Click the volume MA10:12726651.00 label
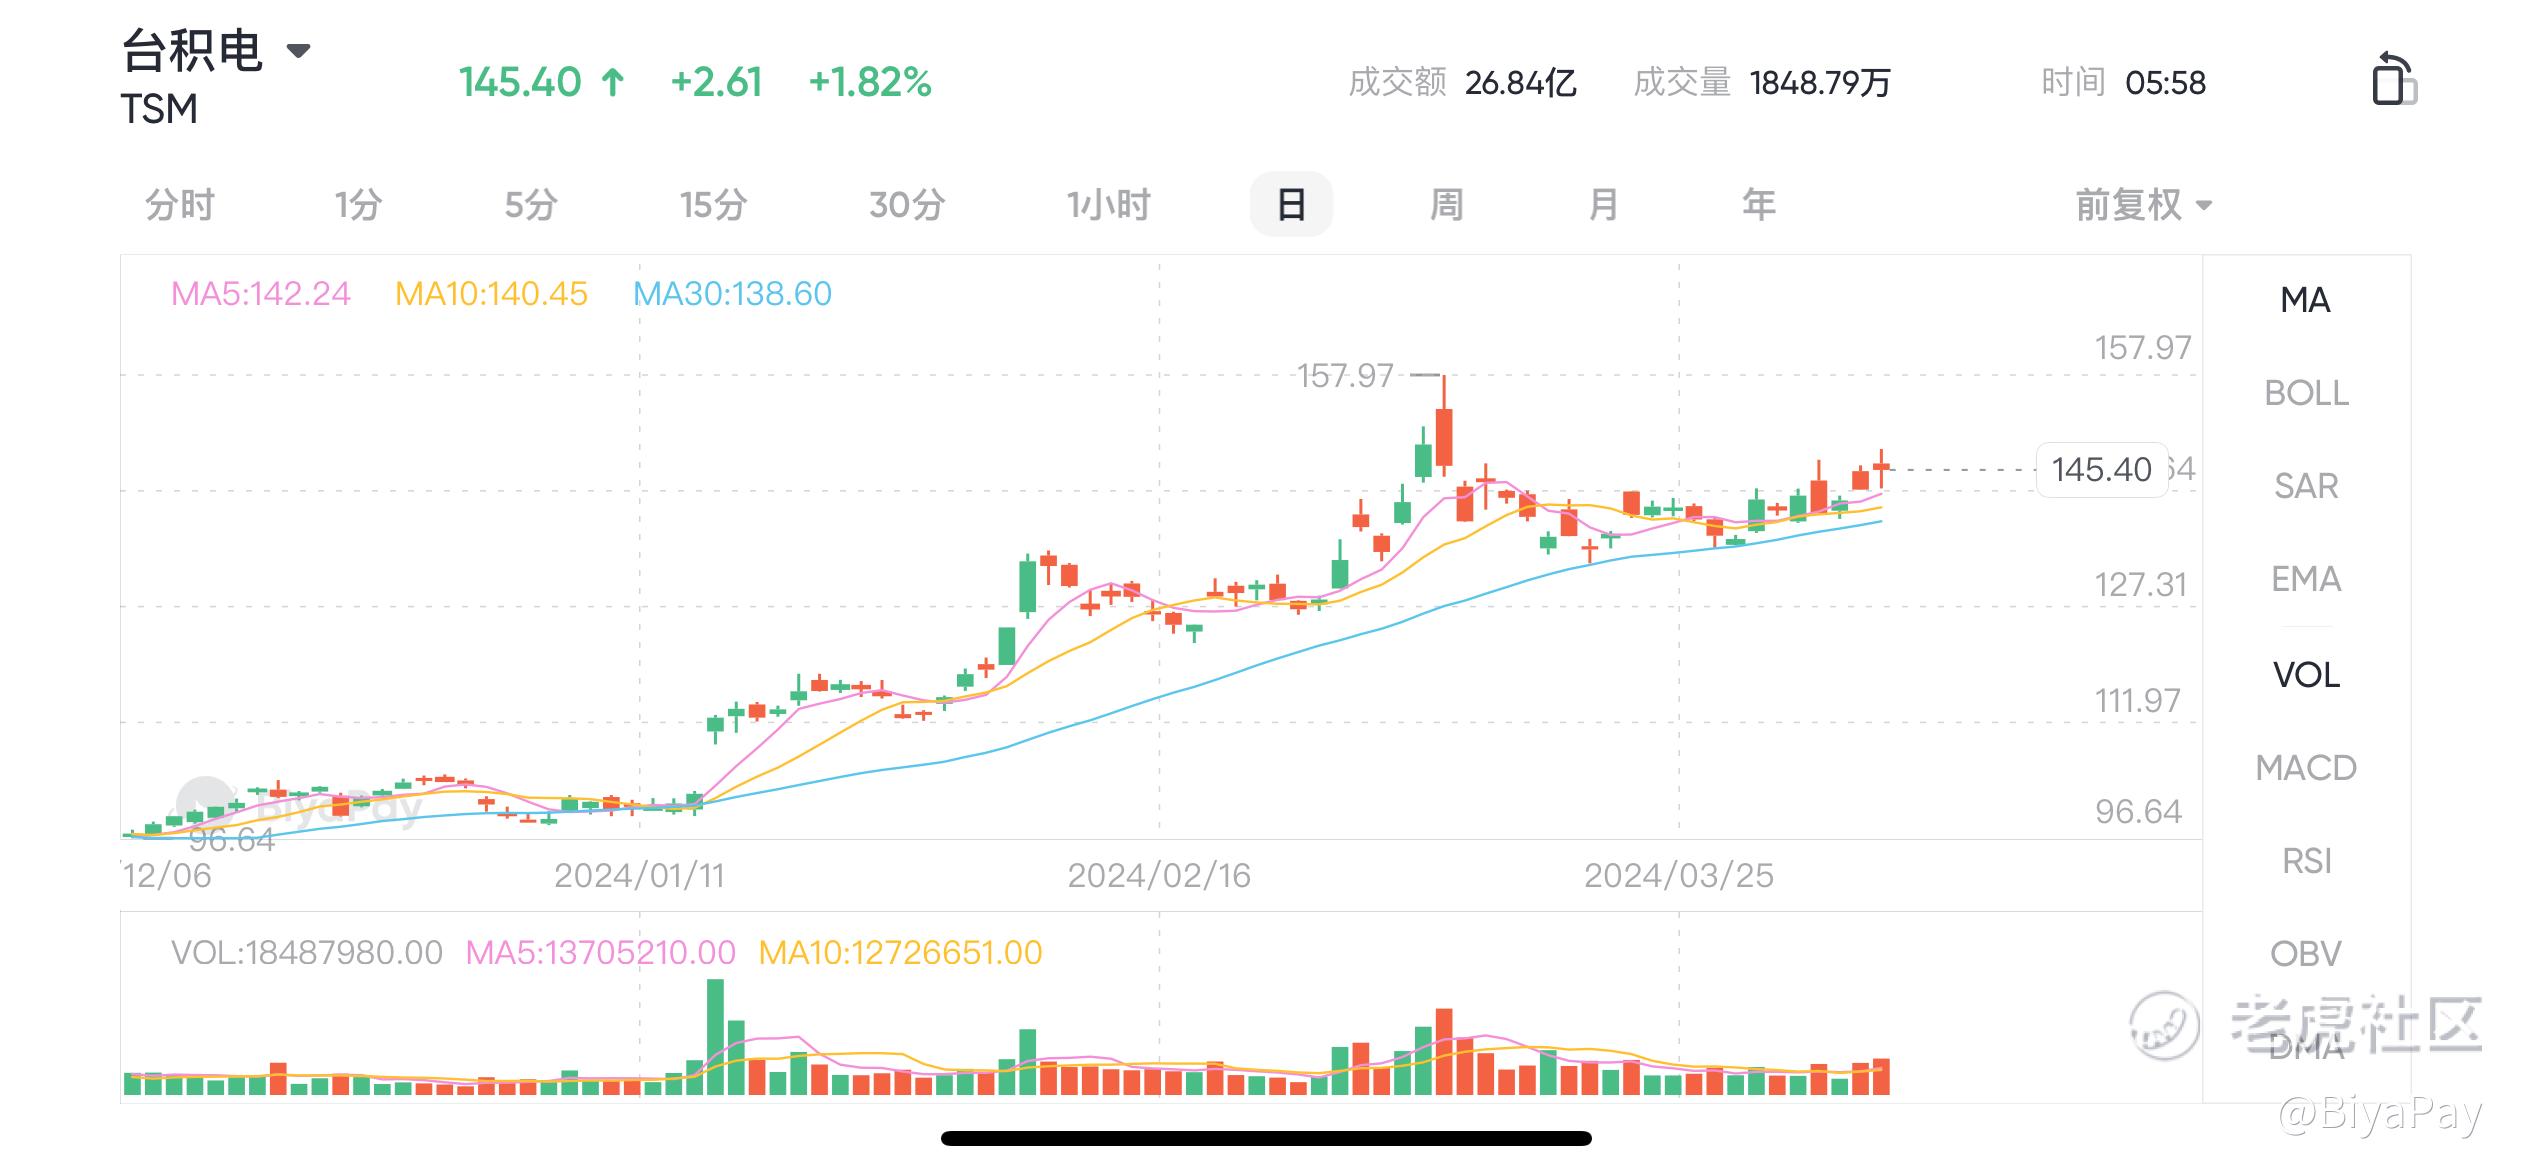2532x1170 pixels. click(900, 953)
